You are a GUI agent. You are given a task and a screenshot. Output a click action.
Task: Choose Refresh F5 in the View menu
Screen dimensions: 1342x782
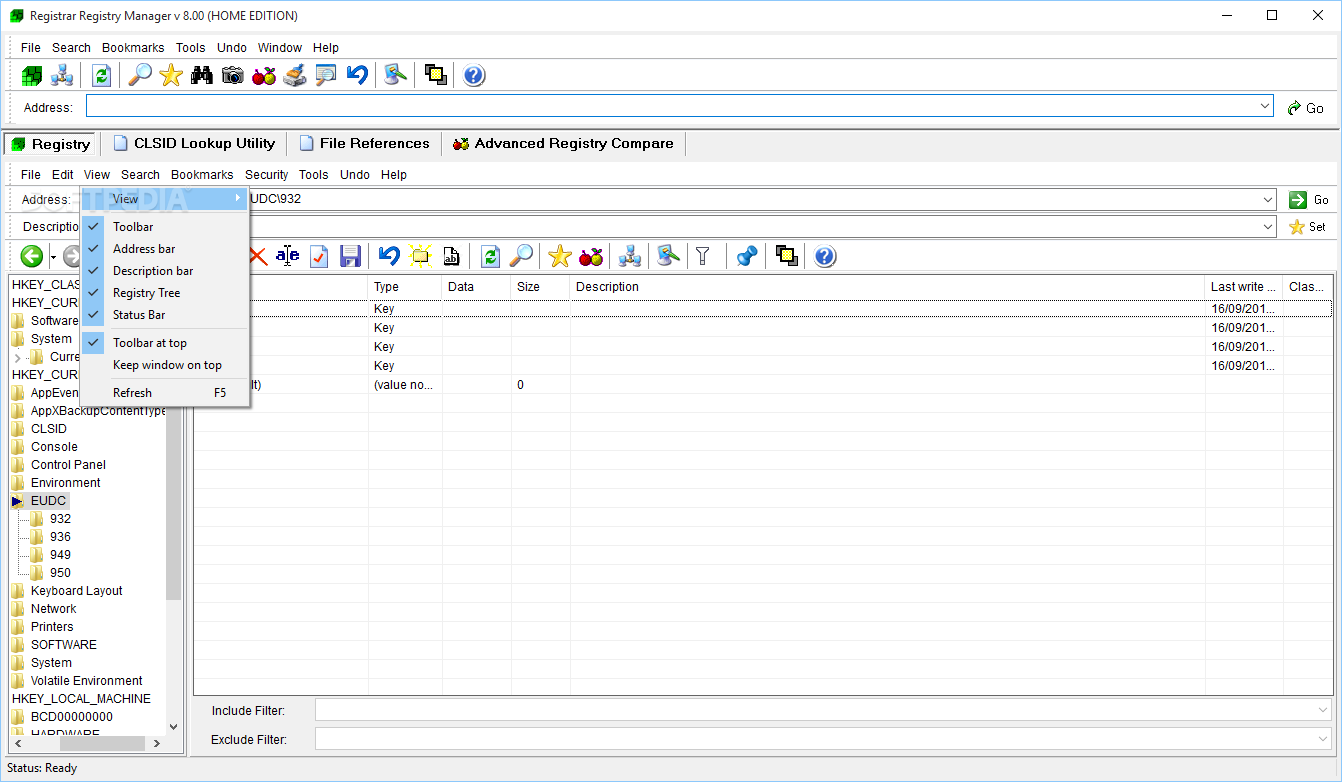point(165,393)
